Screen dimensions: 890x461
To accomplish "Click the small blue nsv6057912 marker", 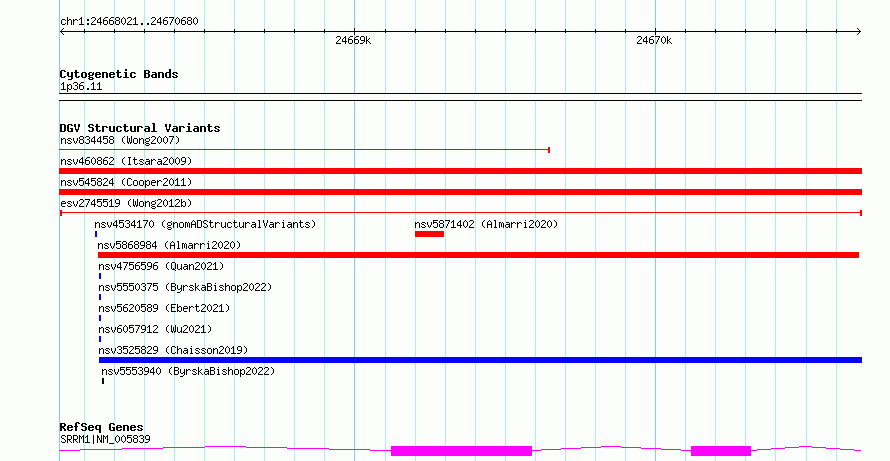I will [x=100, y=339].
